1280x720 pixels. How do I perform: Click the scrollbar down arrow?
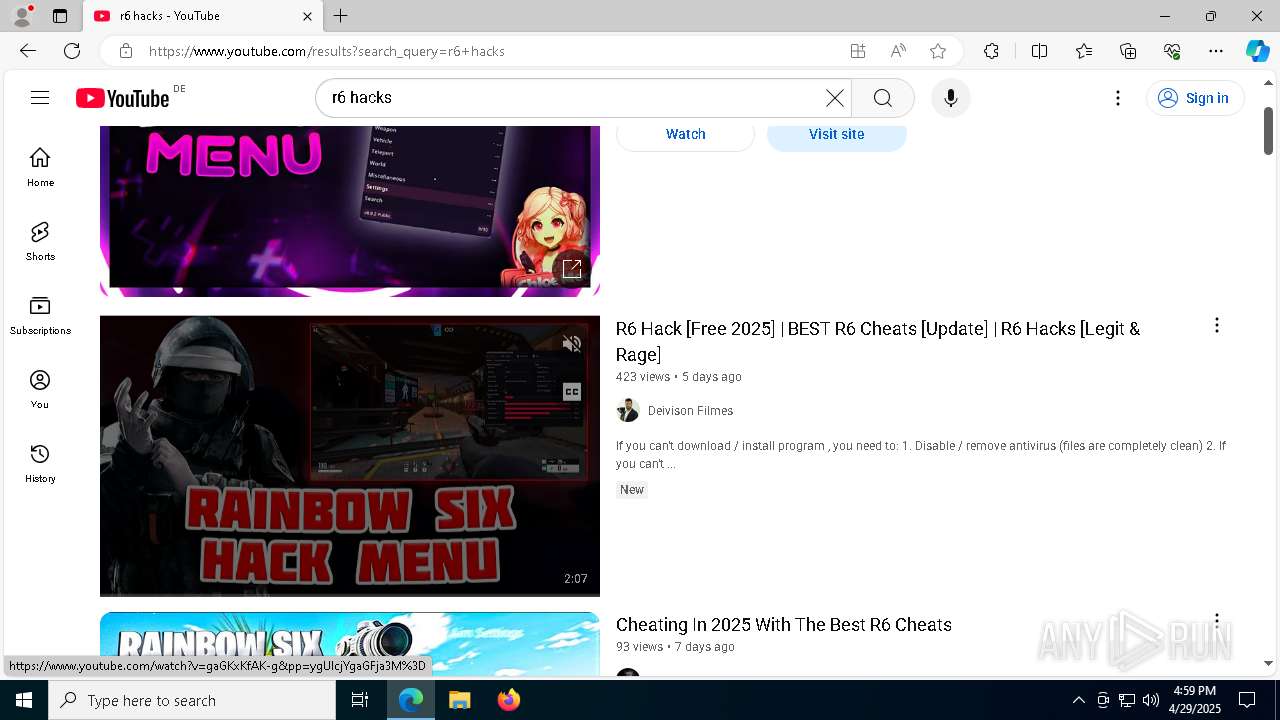pos(1268,663)
